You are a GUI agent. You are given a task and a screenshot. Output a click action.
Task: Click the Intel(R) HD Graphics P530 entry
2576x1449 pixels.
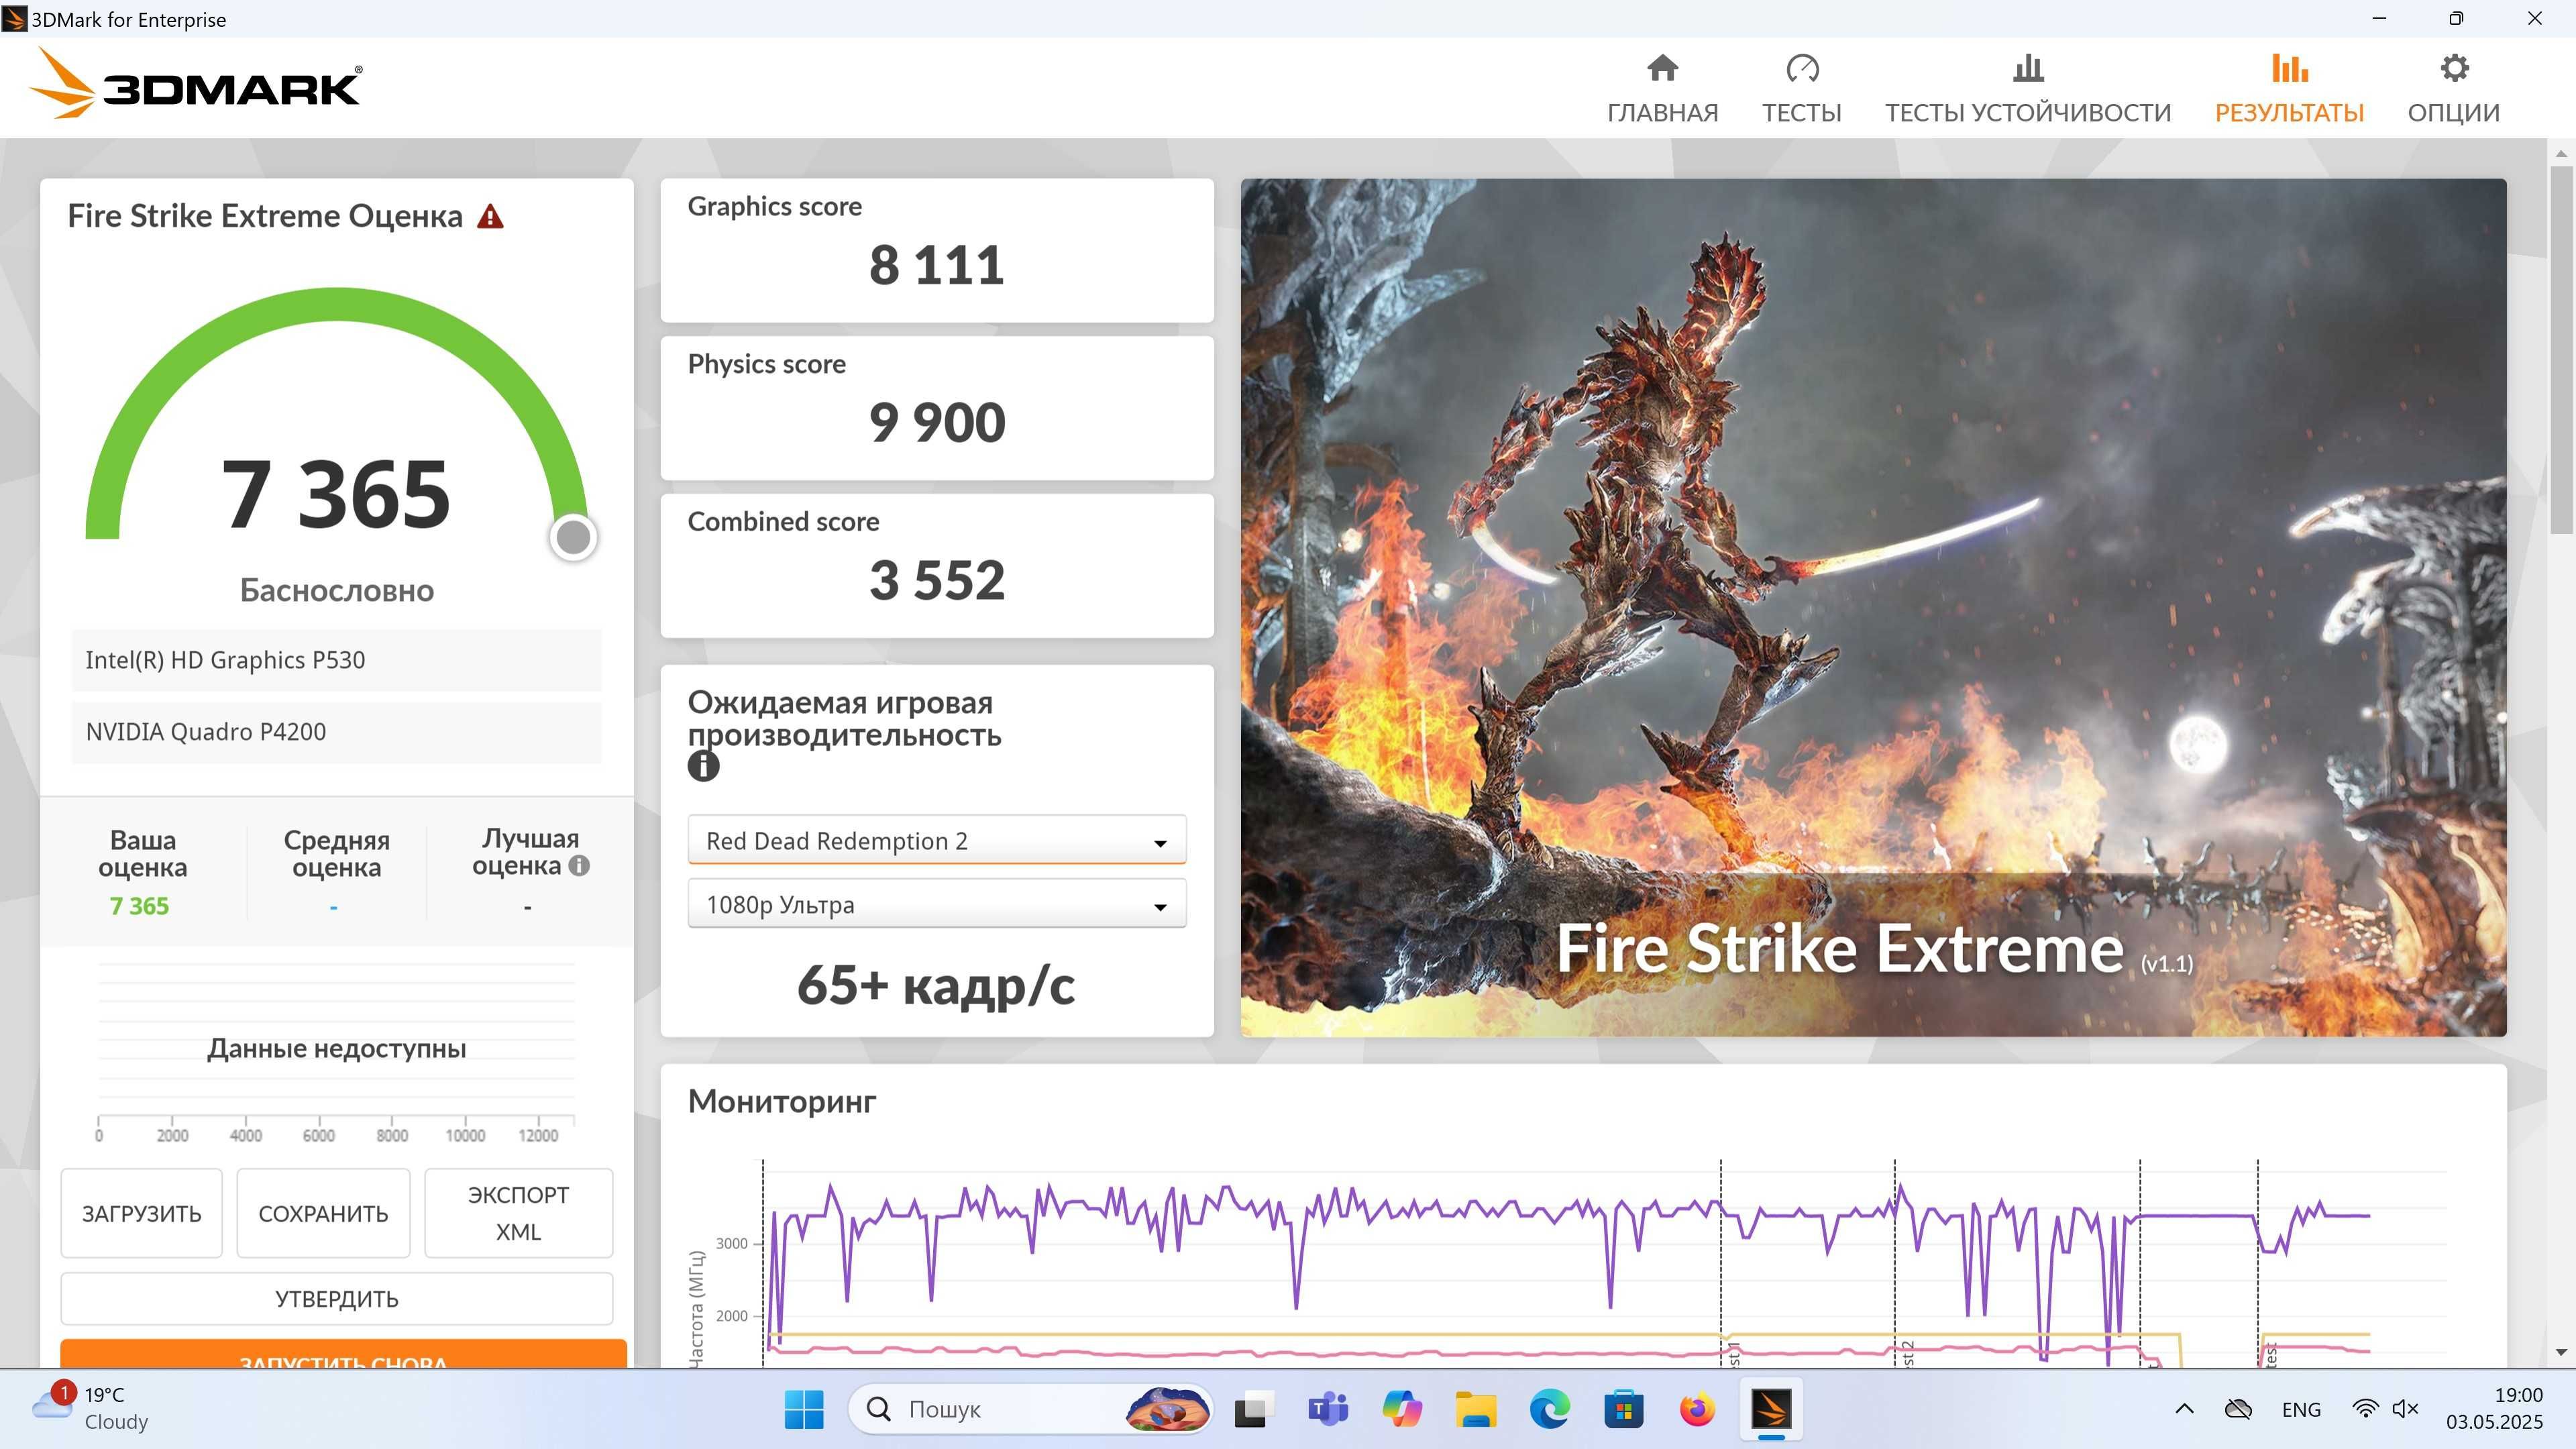point(337,660)
